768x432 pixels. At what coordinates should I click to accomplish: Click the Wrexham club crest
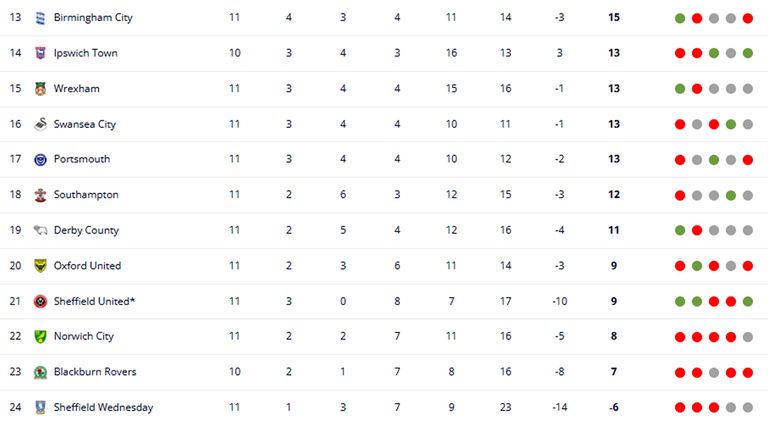coord(40,89)
